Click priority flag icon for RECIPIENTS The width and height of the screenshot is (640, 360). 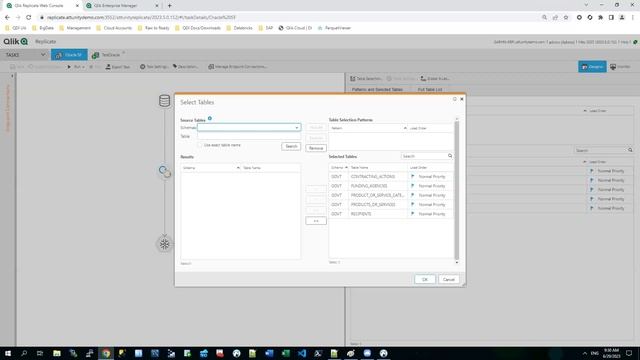click(413, 214)
